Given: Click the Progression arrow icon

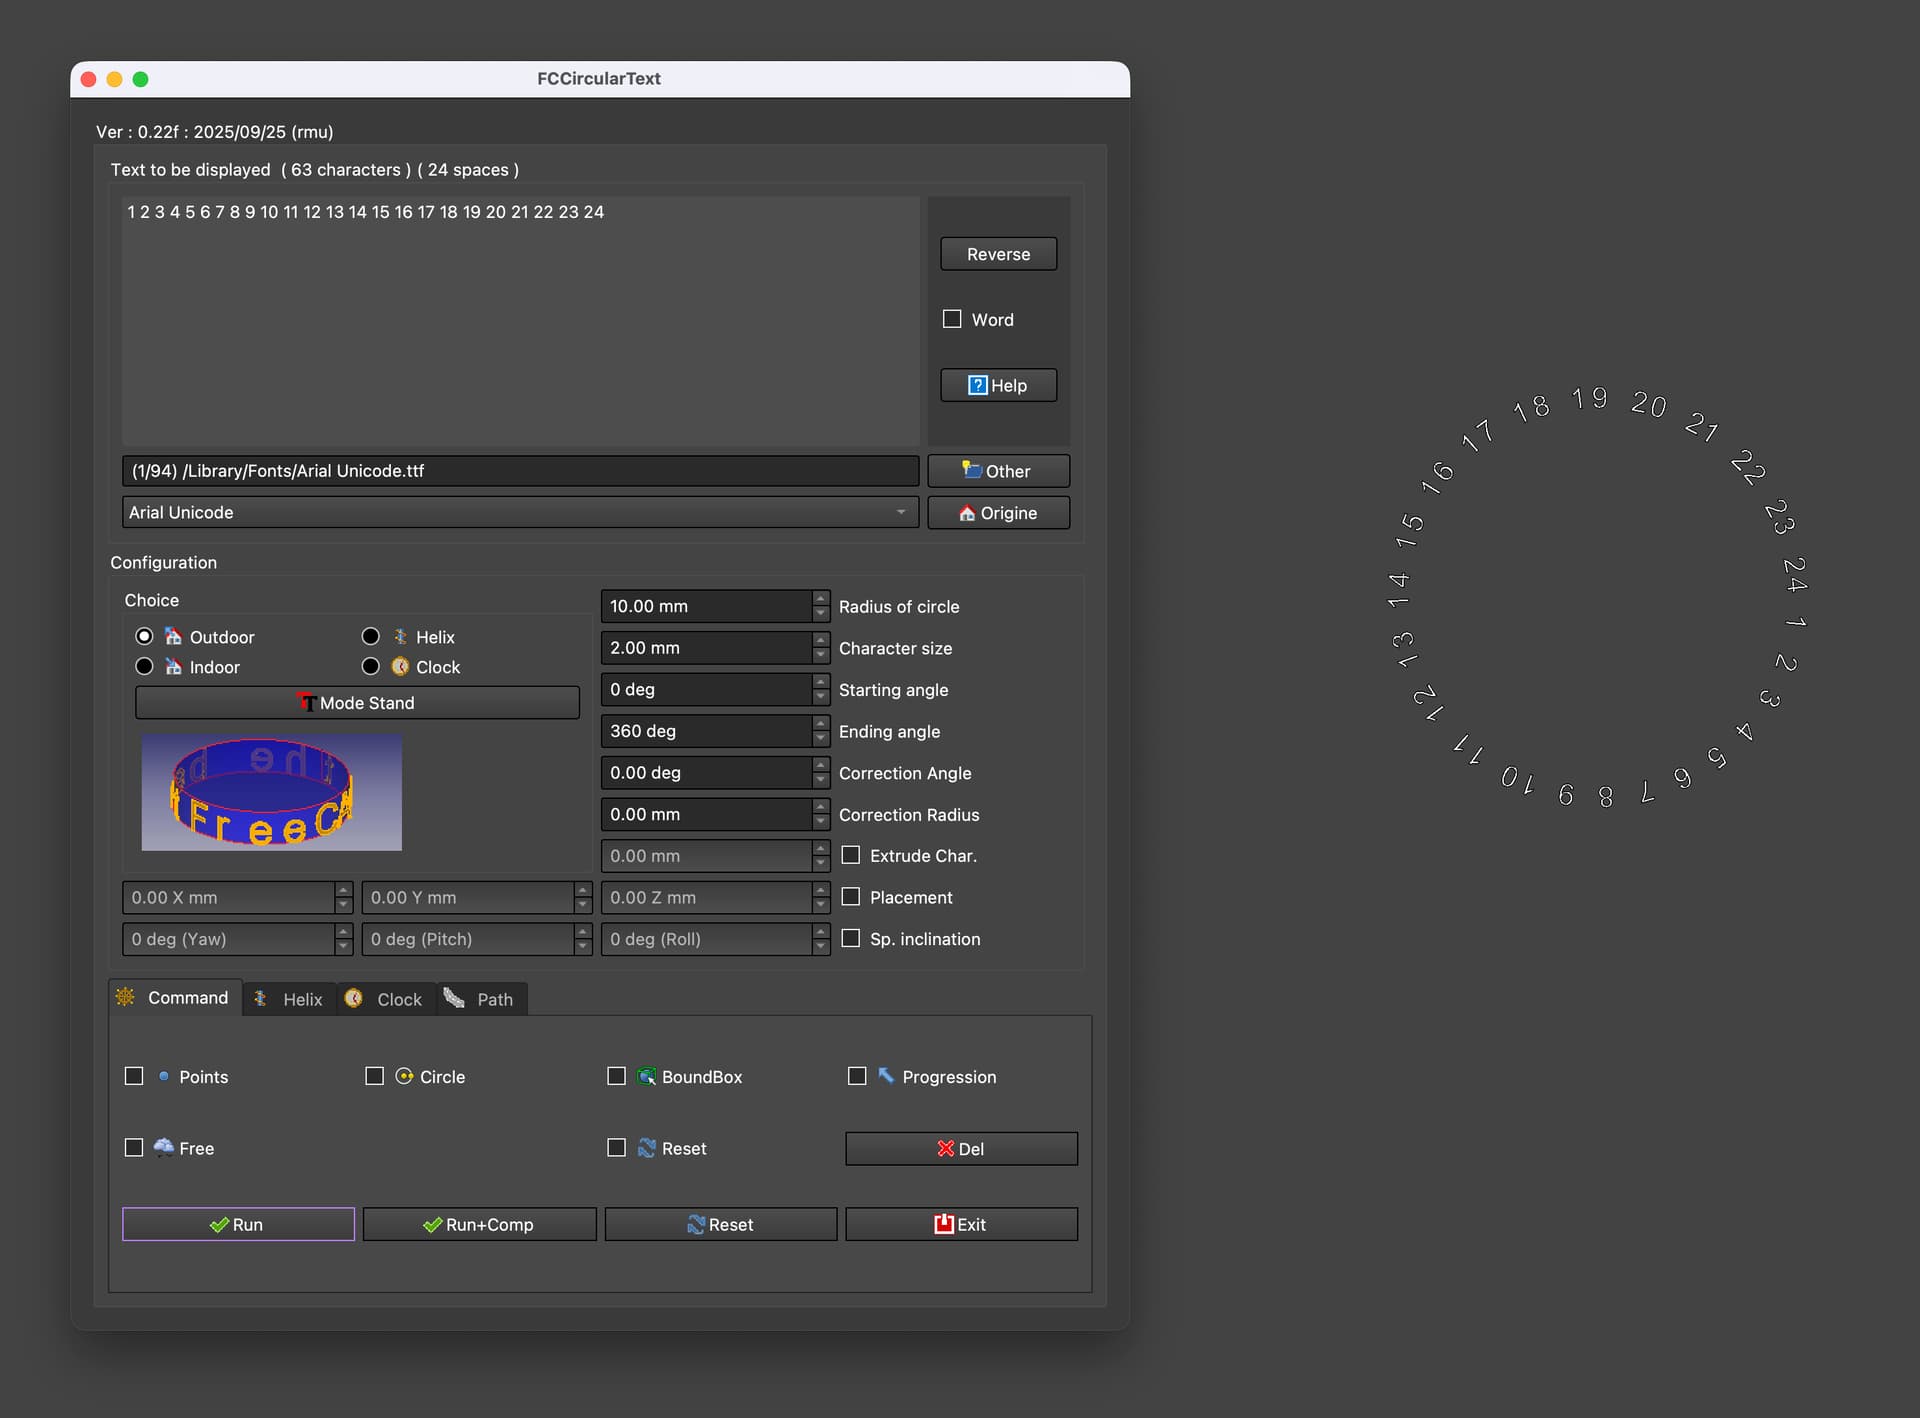Looking at the screenshot, I should pyautogui.click(x=886, y=1075).
